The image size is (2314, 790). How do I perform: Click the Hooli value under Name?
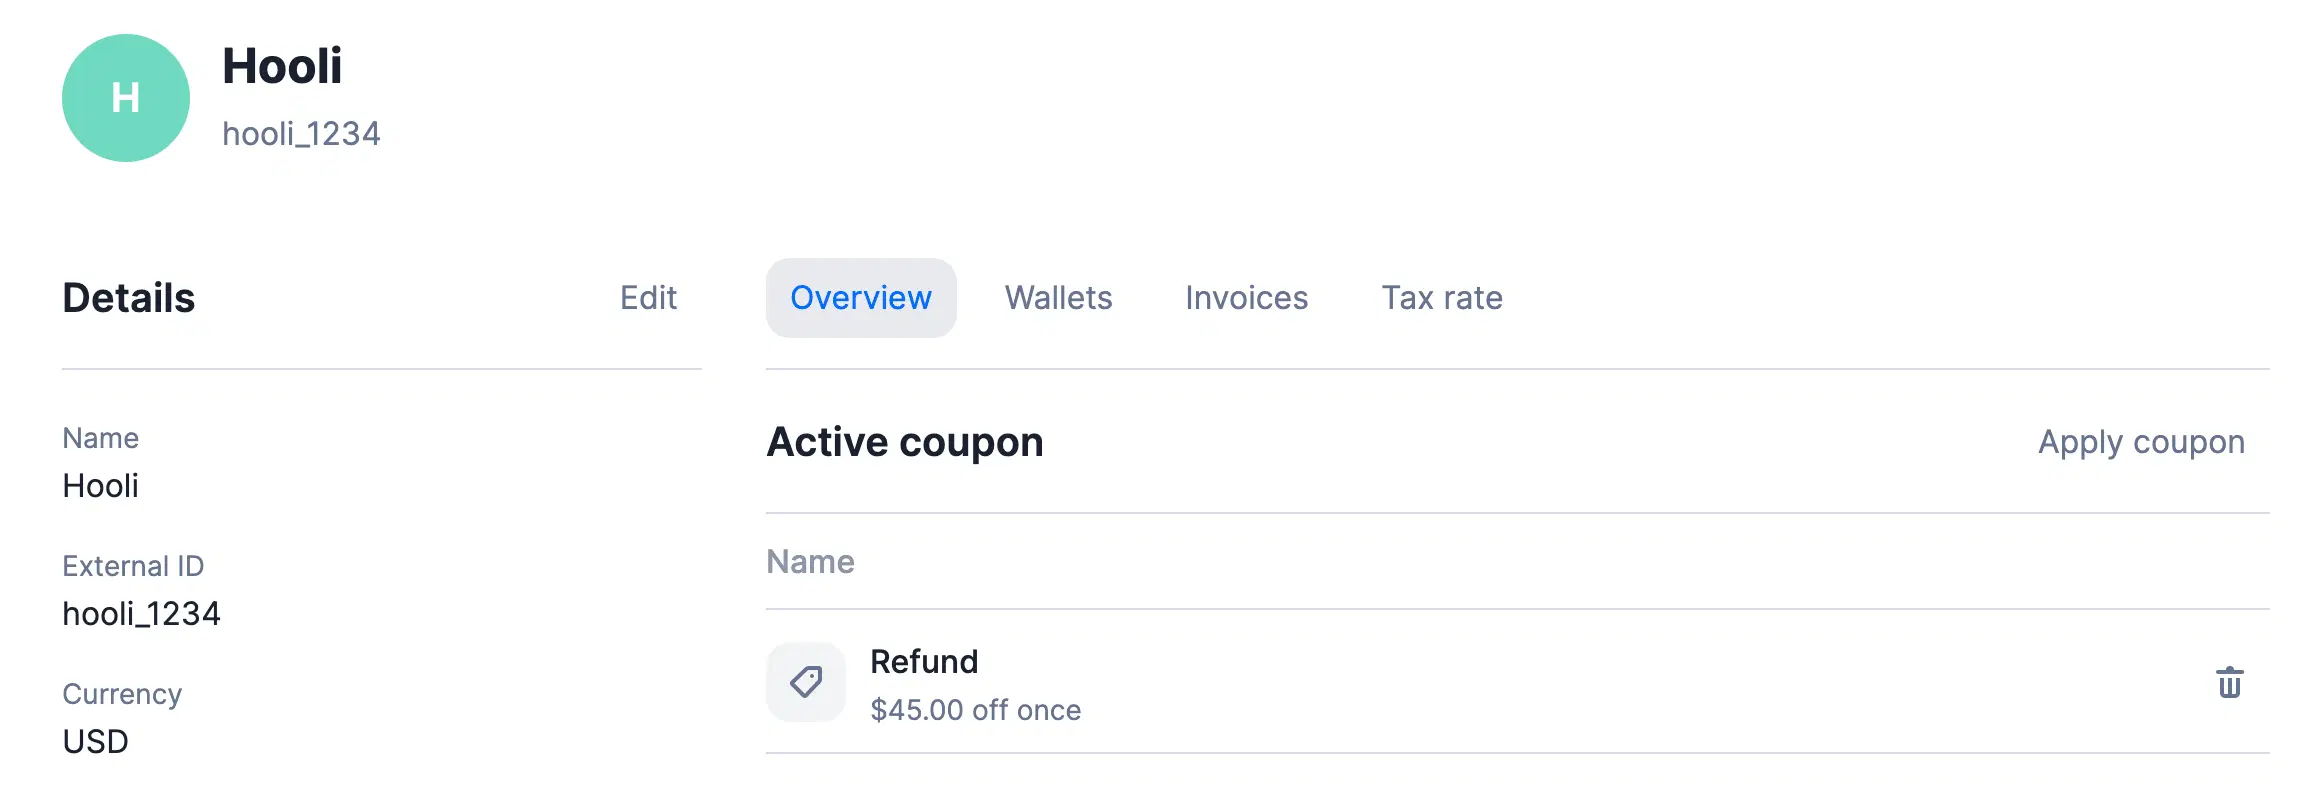[x=100, y=486]
